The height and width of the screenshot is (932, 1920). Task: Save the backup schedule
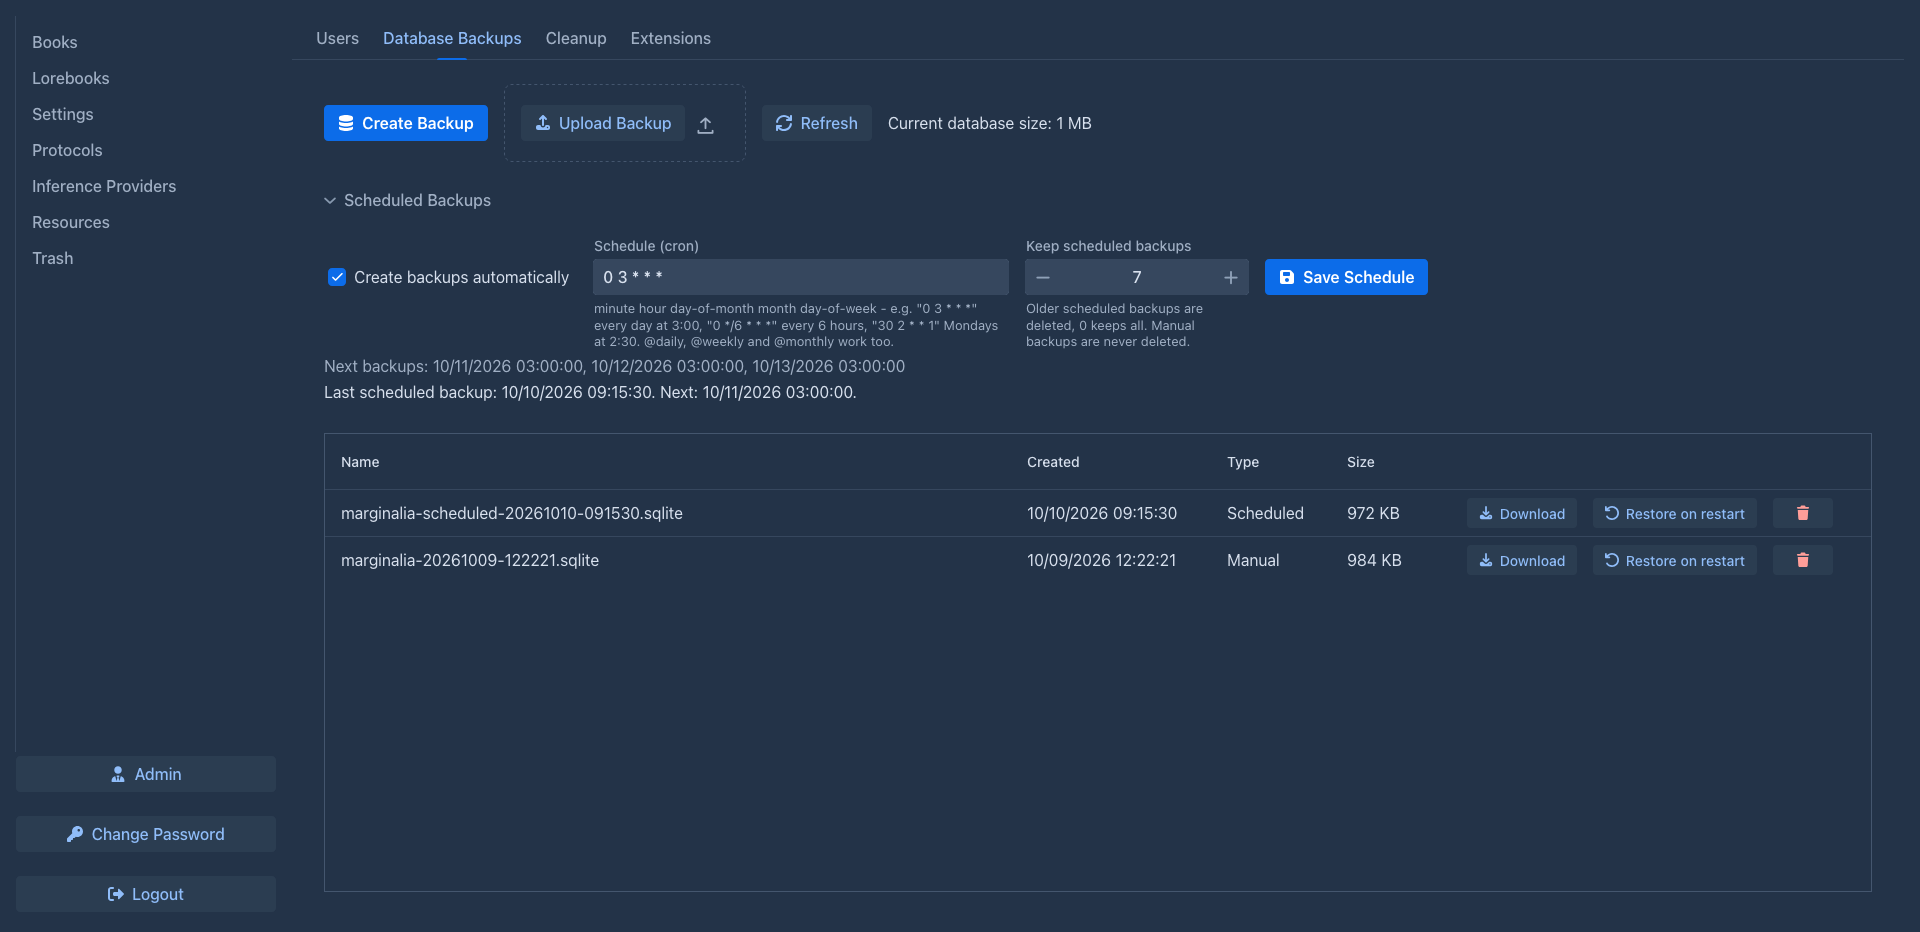click(x=1346, y=277)
